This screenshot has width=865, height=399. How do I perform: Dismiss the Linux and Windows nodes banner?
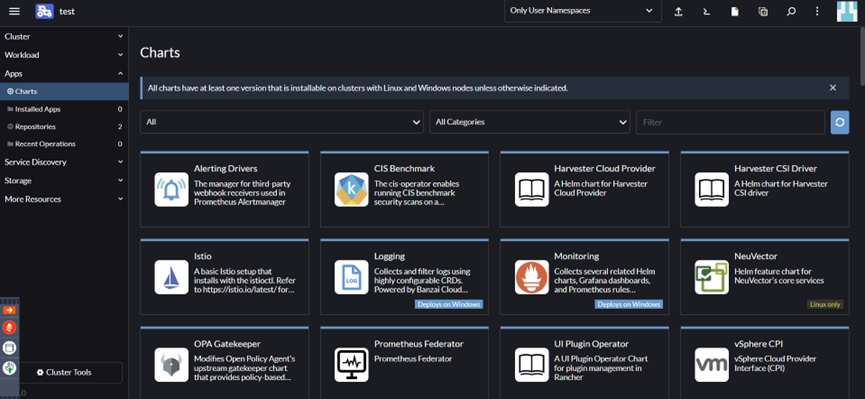pyautogui.click(x=833, y=88)
